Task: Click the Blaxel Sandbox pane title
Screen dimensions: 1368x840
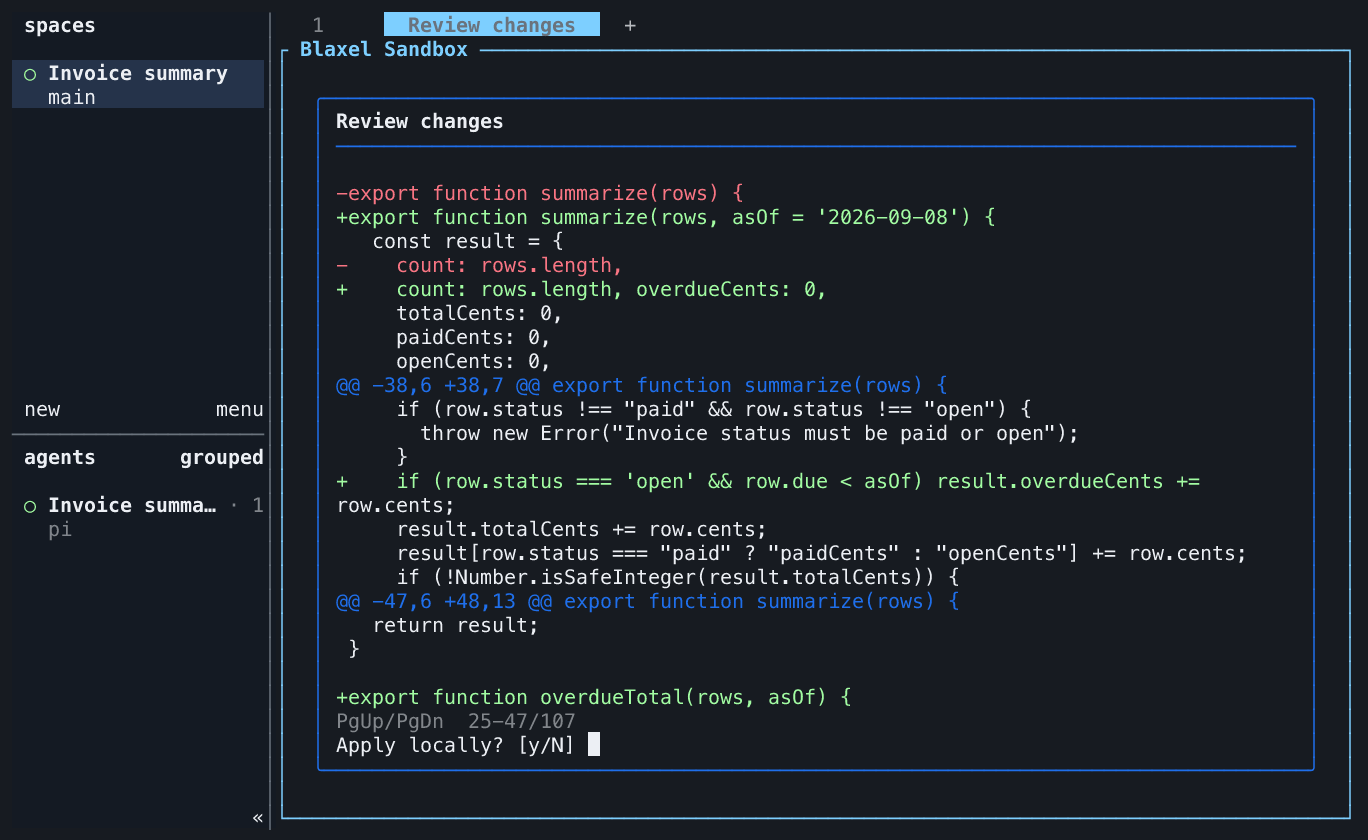Action: [x=384, y=50]
